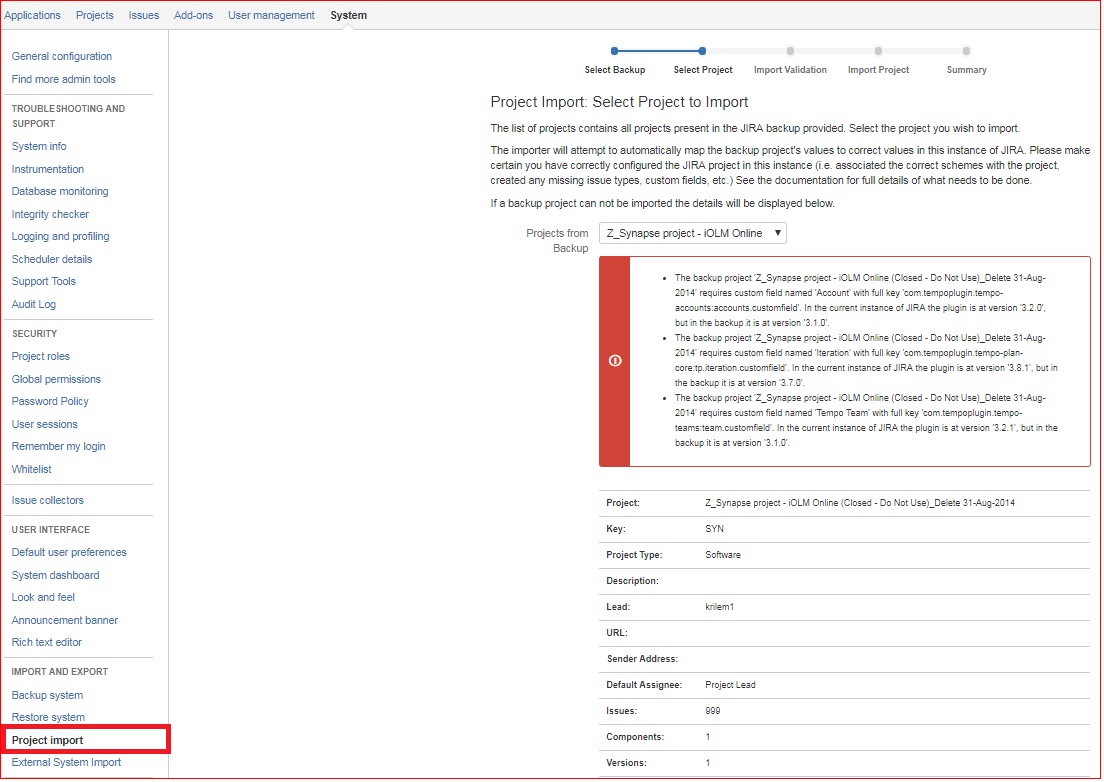Click the Import Project step dot
Viewport: 1104px width, 782px height.
click(878, 51)
